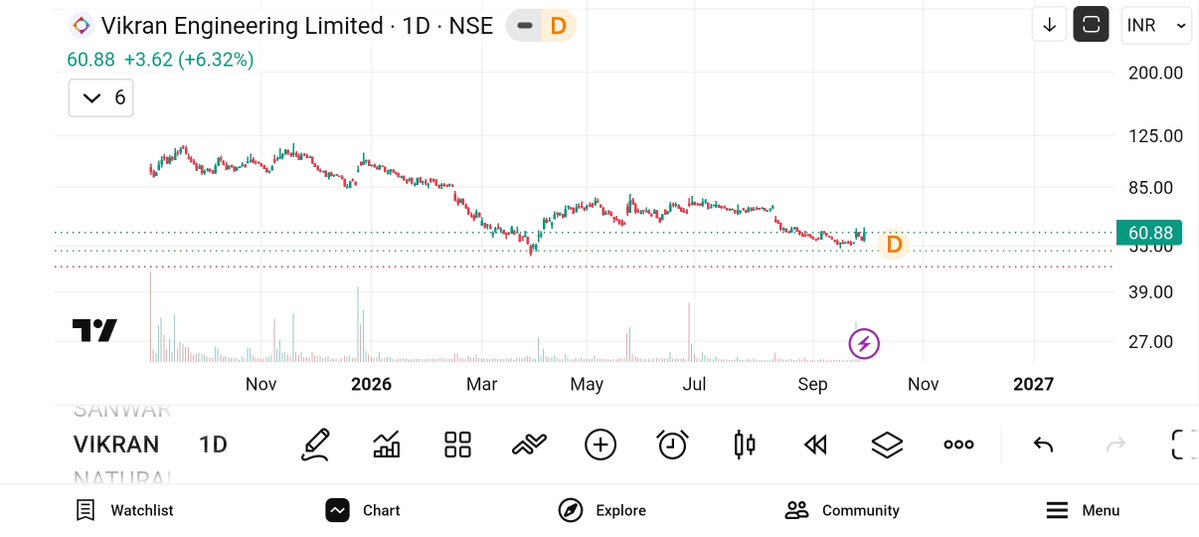Click the Vikran Engineering Limited title text
1199x537 pixels.
[242, 26]
